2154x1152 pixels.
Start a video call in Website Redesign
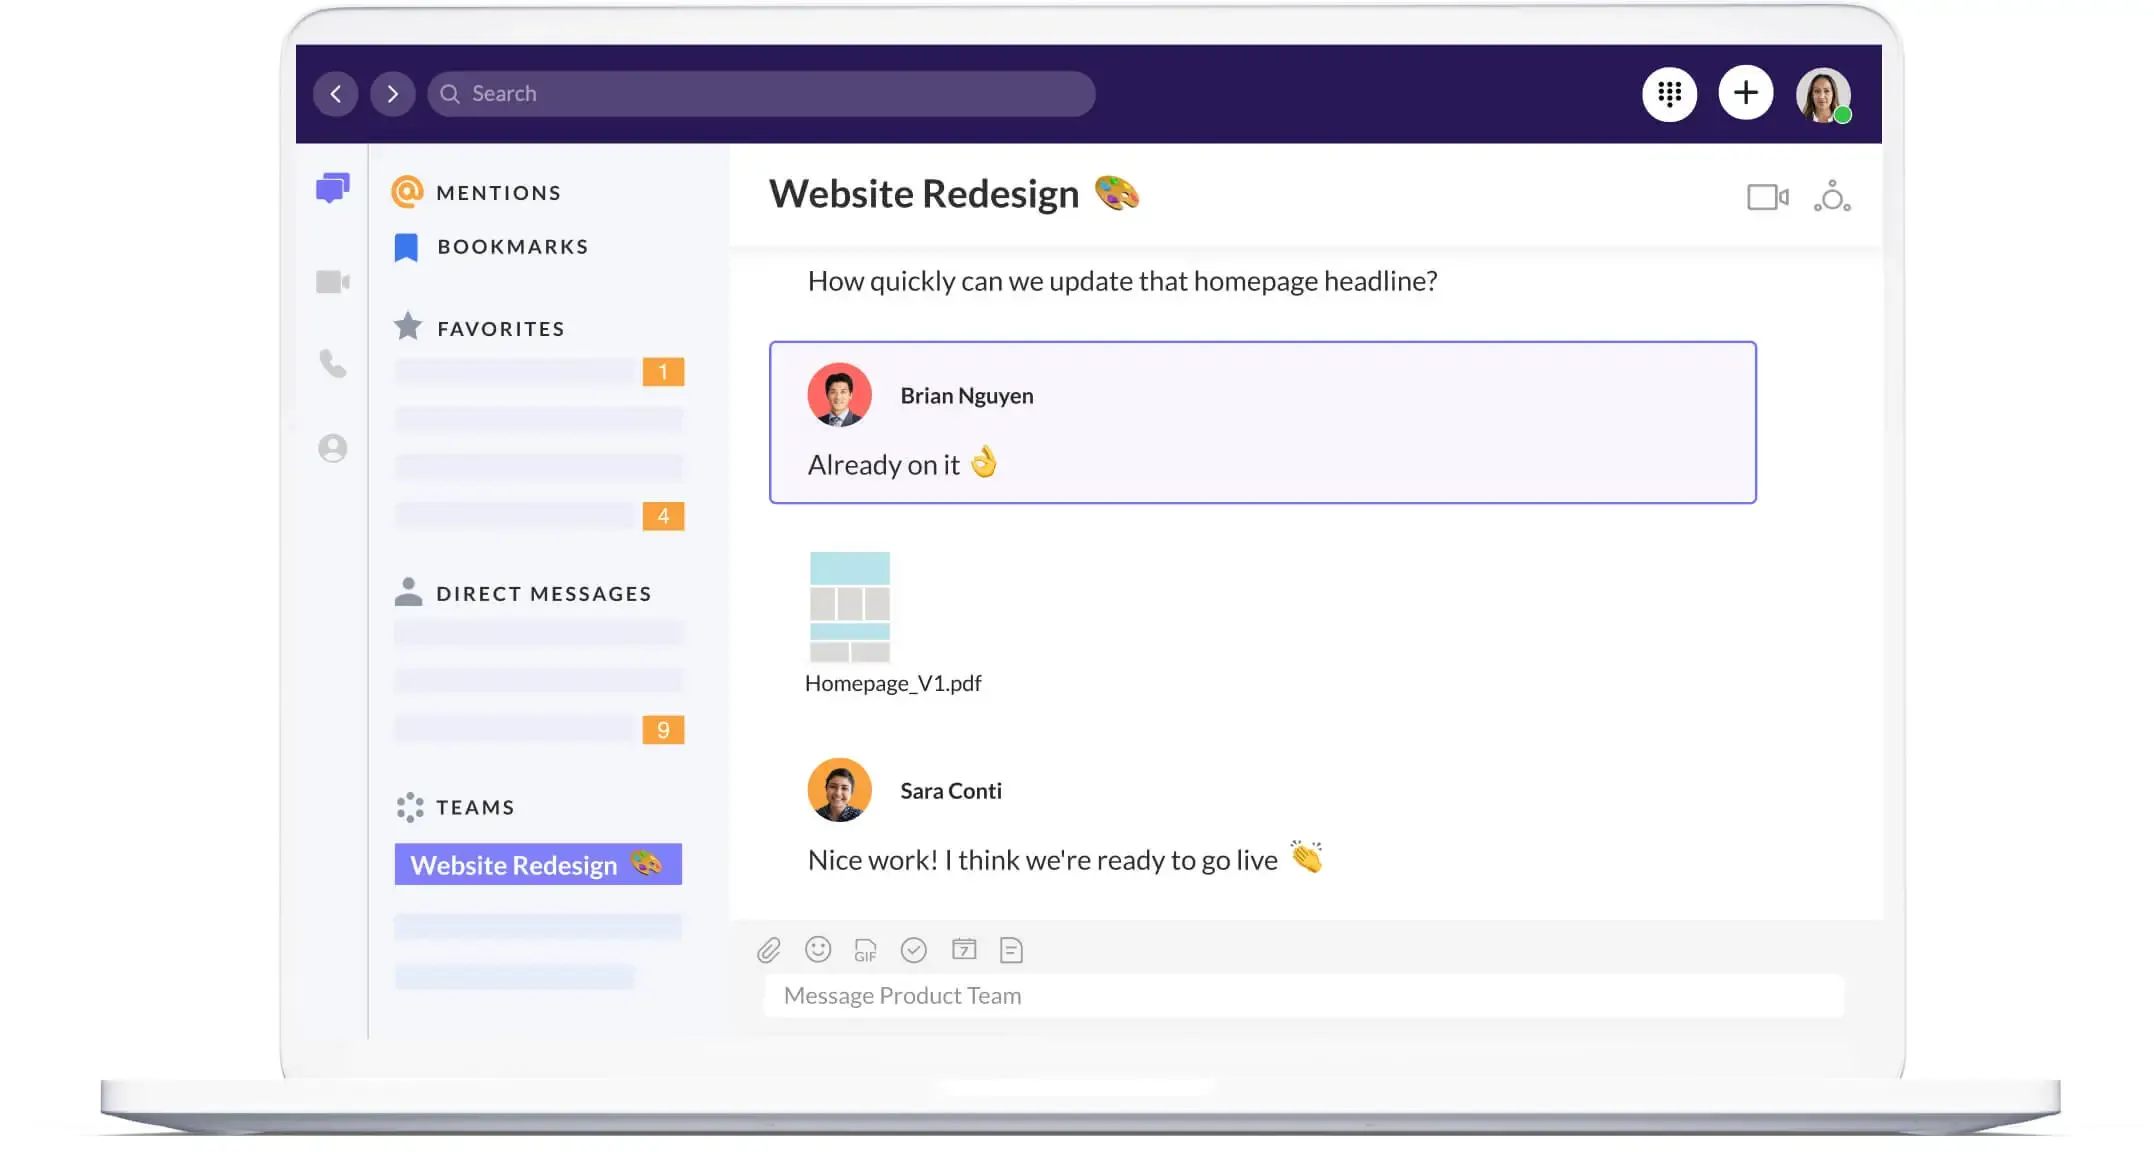pyautogui.click(x=1767, y=197)
